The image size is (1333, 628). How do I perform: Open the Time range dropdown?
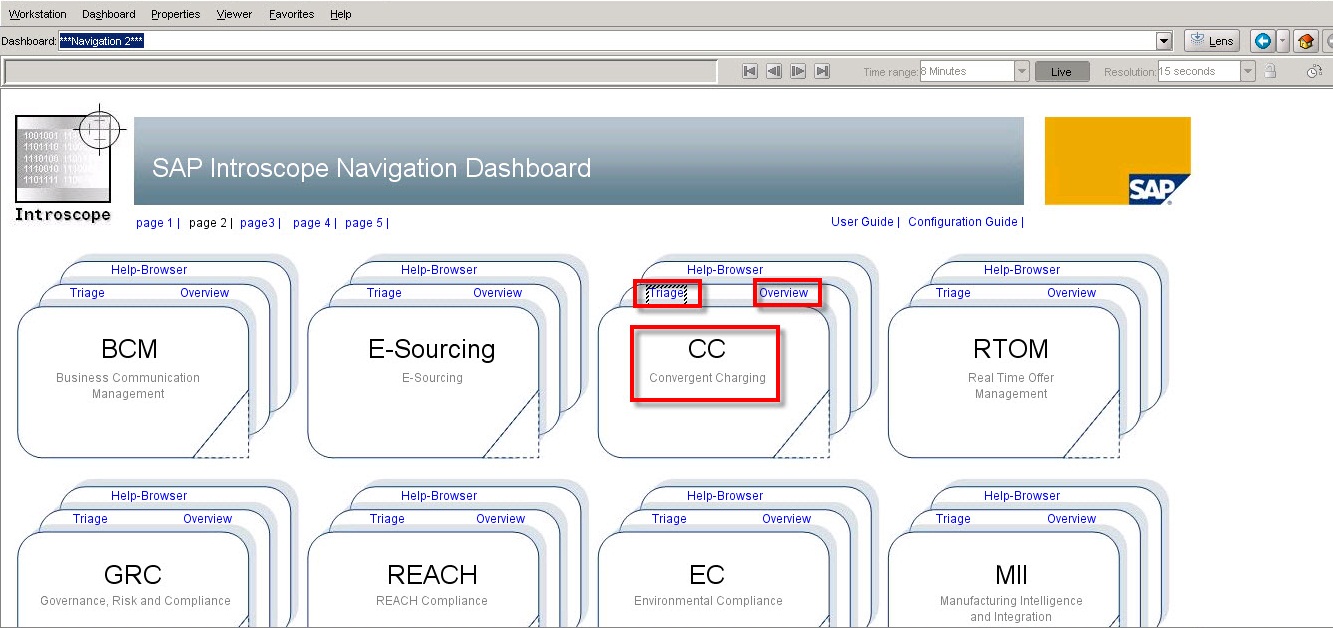[1021, 71]
